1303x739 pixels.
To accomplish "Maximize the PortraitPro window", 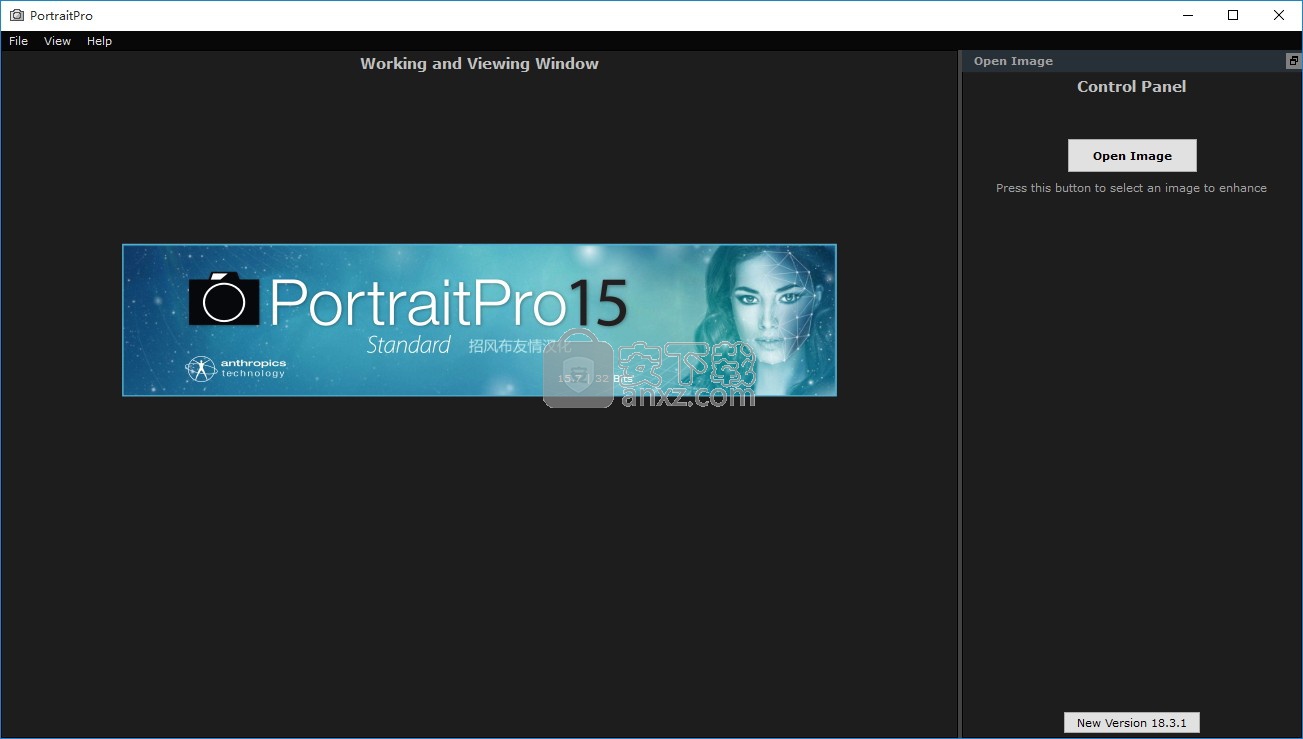I will [x=1233, y=15].
